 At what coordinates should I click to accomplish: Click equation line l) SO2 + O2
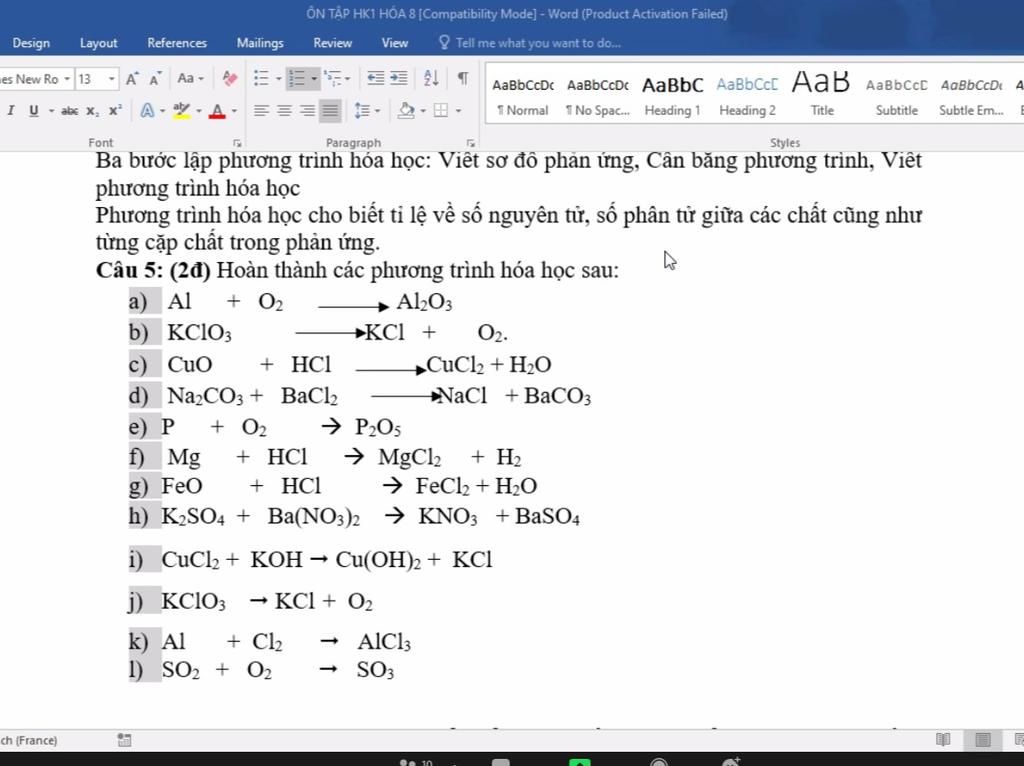click(x=261, y=670)
